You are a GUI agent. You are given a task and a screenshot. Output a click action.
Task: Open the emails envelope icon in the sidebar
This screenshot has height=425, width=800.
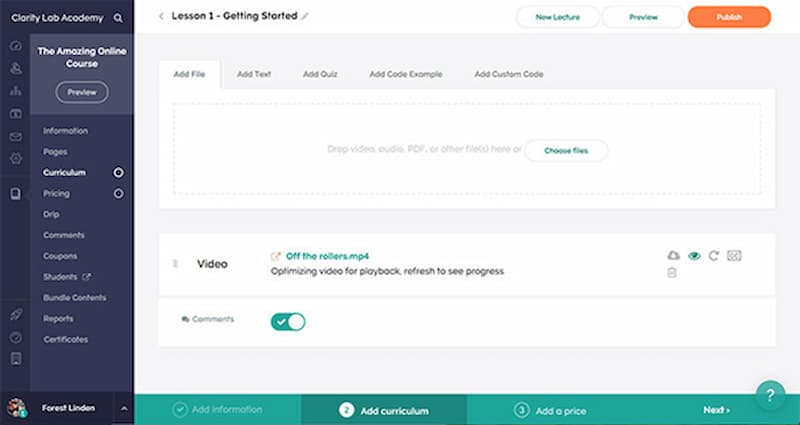(x=16, y=137)
